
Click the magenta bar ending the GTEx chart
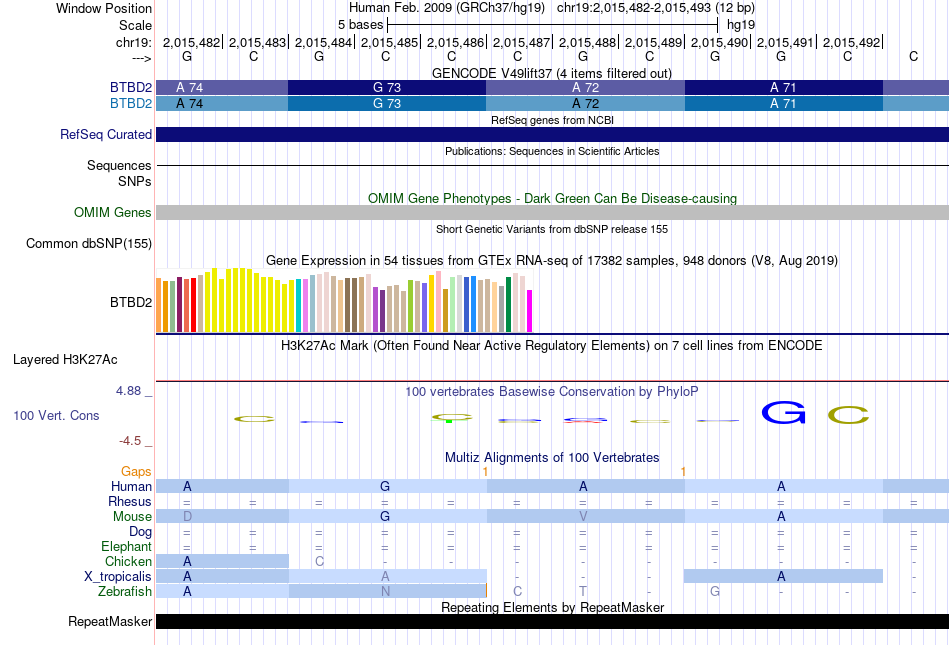point(530,311)
